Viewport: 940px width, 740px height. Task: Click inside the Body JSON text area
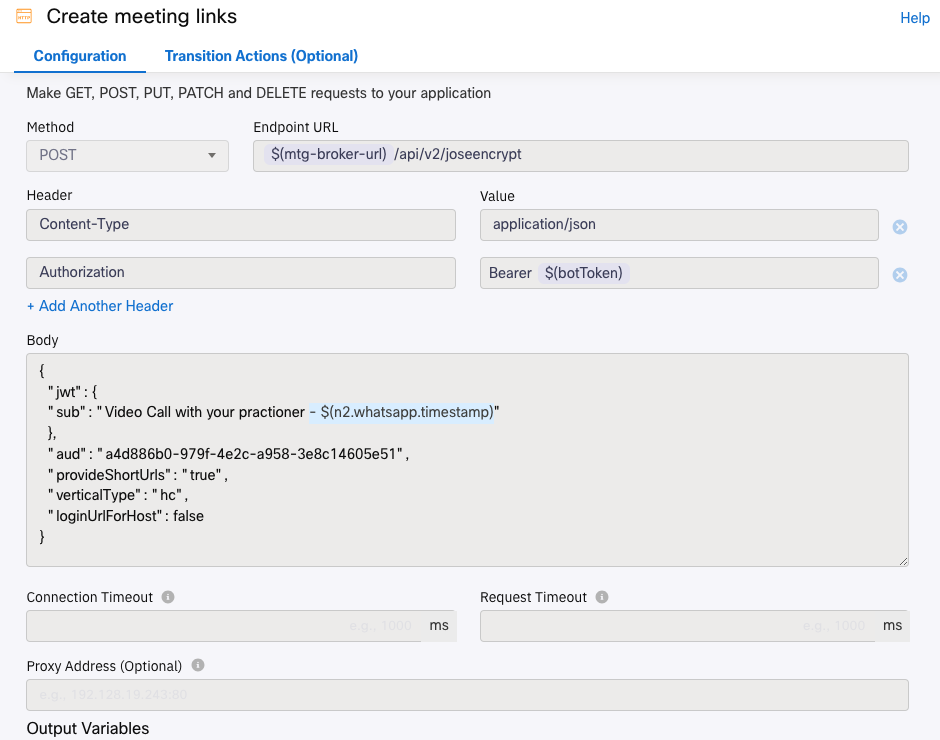(x=467, y=460)
